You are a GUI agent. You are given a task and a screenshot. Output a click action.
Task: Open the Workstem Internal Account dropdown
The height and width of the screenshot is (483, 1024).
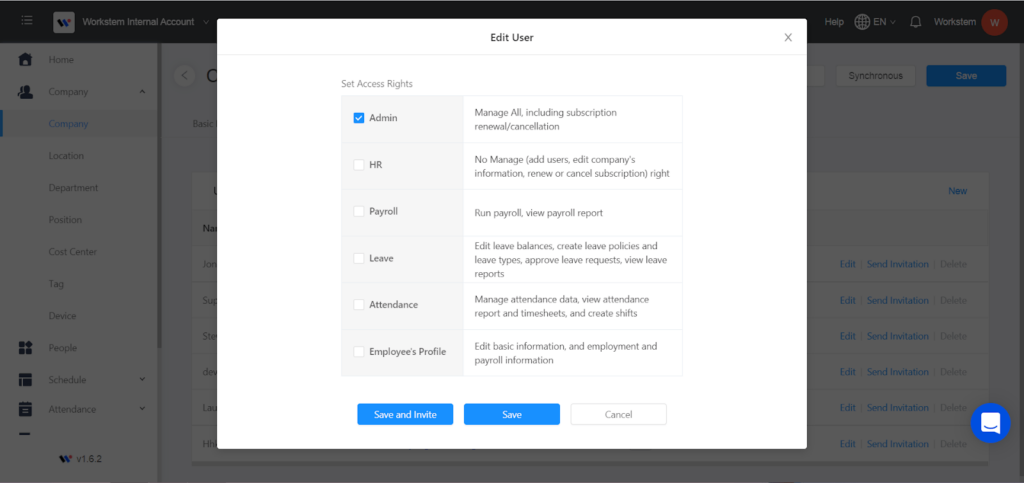pyautogui.click(x=205, y=22)
